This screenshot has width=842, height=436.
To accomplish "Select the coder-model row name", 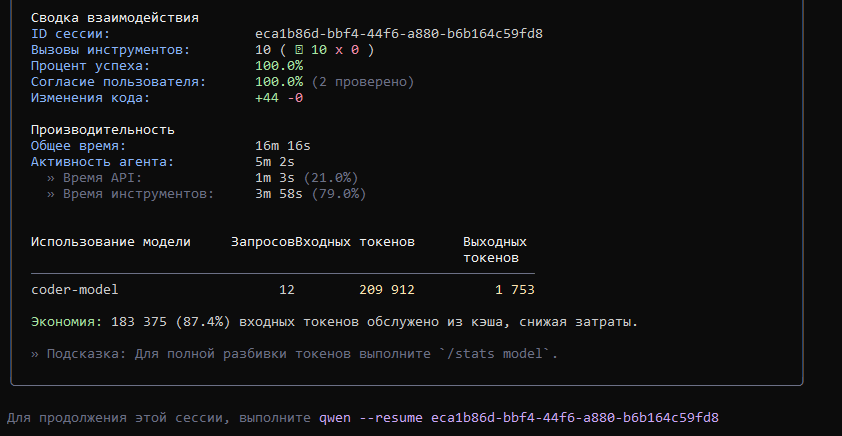I will coord(75,290).
